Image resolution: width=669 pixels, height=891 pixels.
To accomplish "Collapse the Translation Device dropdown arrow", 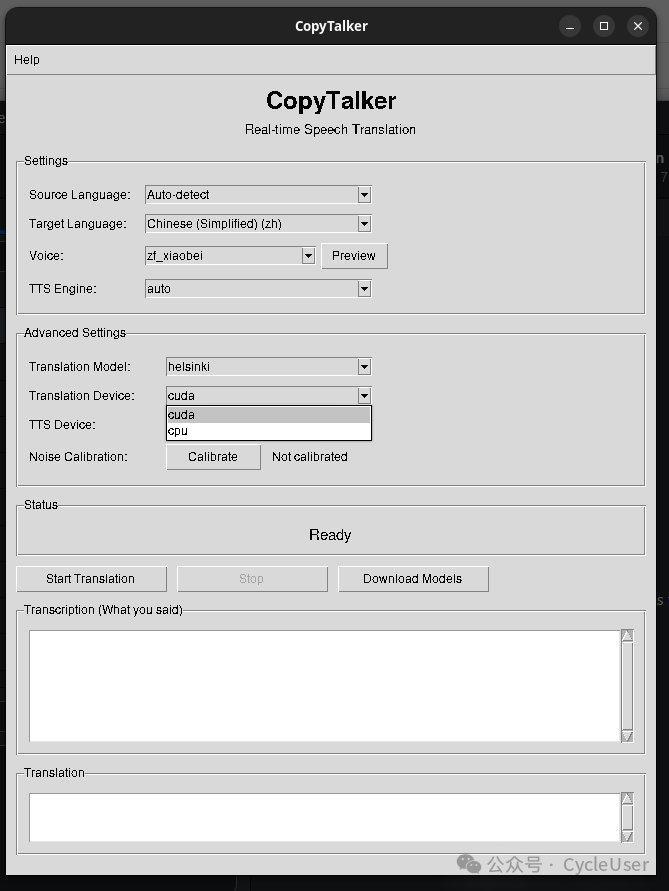I will 364,395.
